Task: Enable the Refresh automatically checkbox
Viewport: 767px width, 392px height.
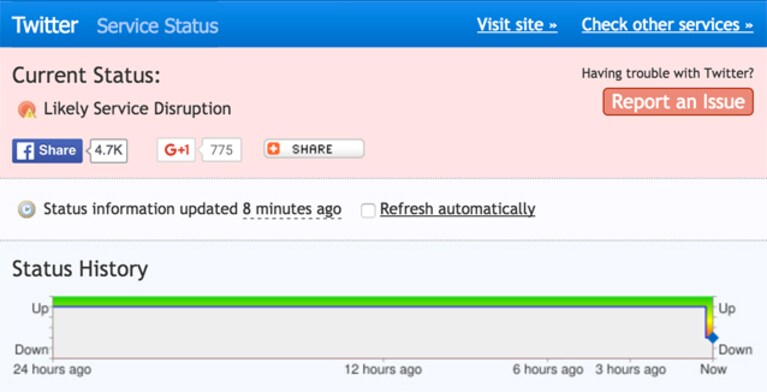Action: [x=368, y=210]
